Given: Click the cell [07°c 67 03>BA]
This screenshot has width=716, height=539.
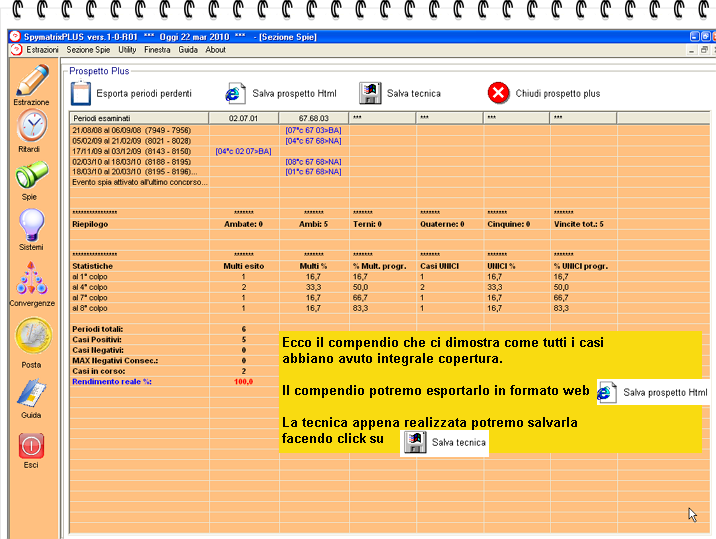Looking at the screenshot, I should (313, 130).
